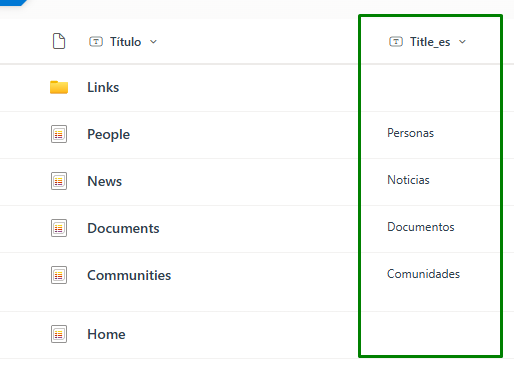This screenshot has height=385, width=514.
Task: Open the Documents item
Action: click(x=123, y=228)
